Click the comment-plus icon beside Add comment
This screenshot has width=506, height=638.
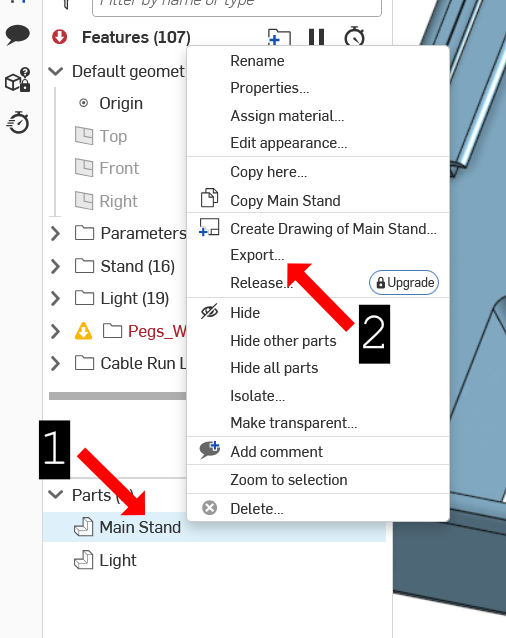pyautogui.click(x=209, y=450)
